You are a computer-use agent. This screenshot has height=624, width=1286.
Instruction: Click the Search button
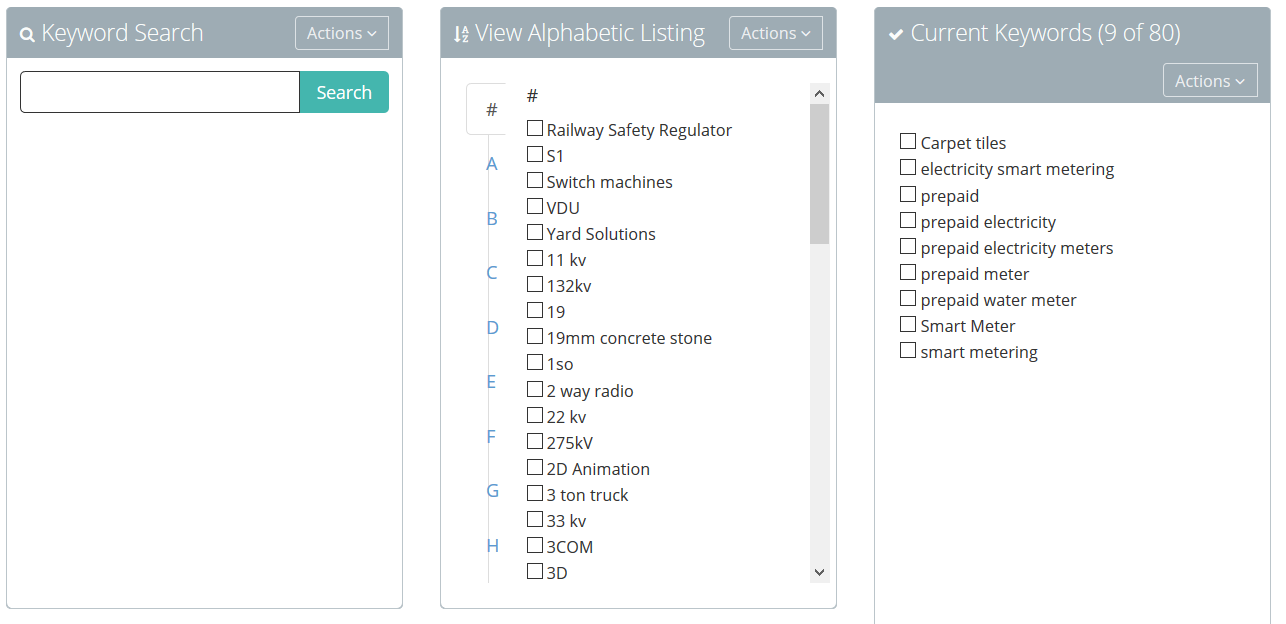344,92
